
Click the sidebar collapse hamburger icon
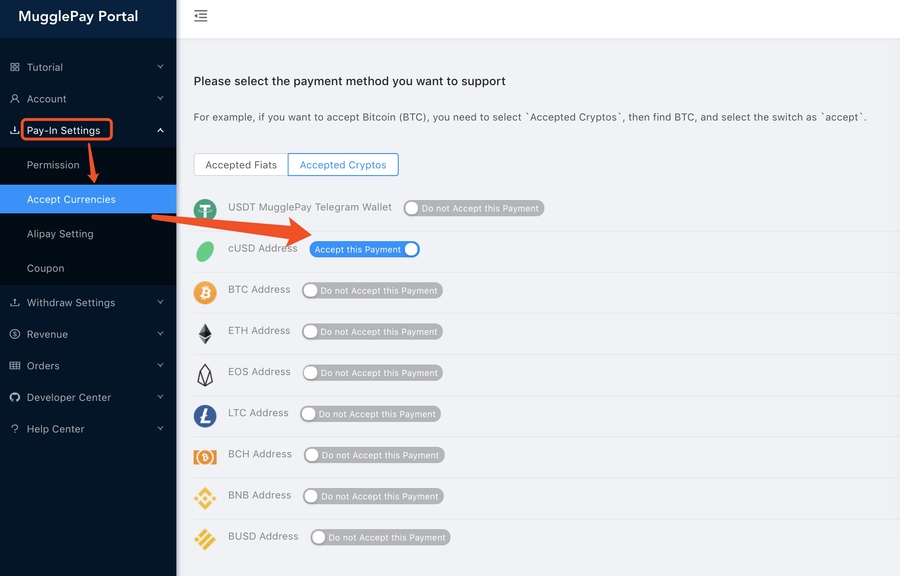click(201, 16)
